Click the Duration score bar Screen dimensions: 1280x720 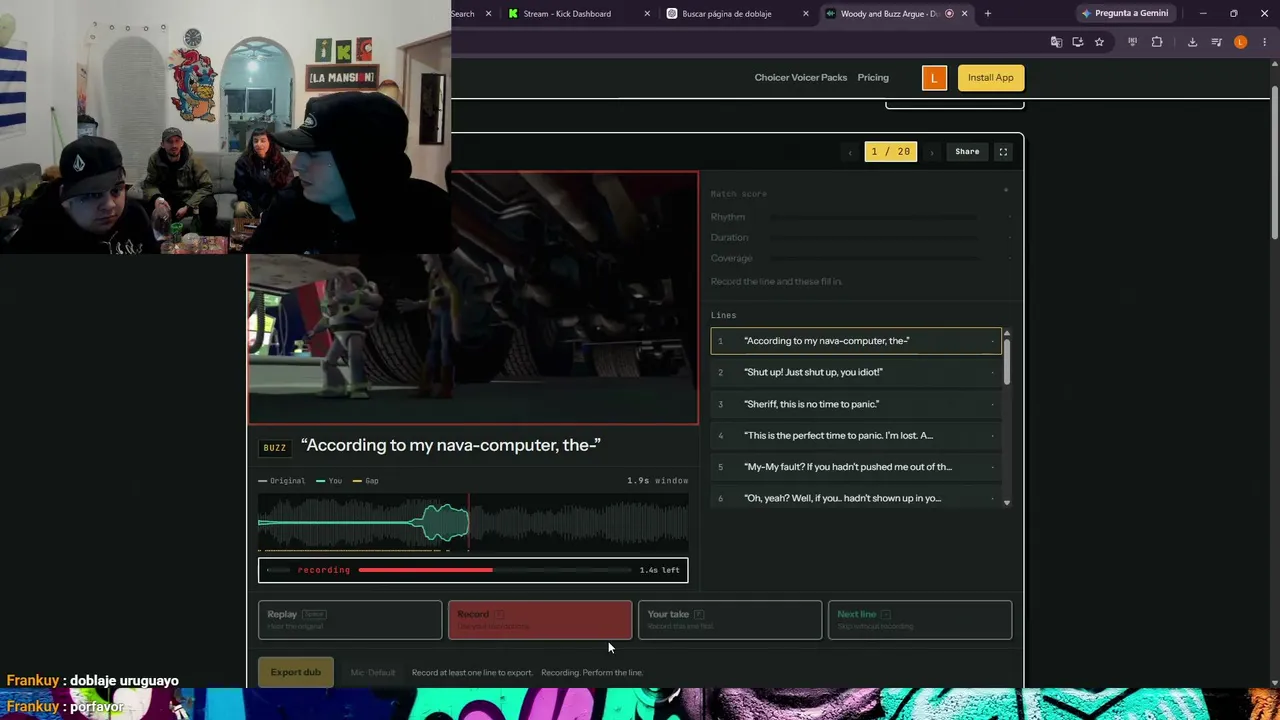click(873, 238)
